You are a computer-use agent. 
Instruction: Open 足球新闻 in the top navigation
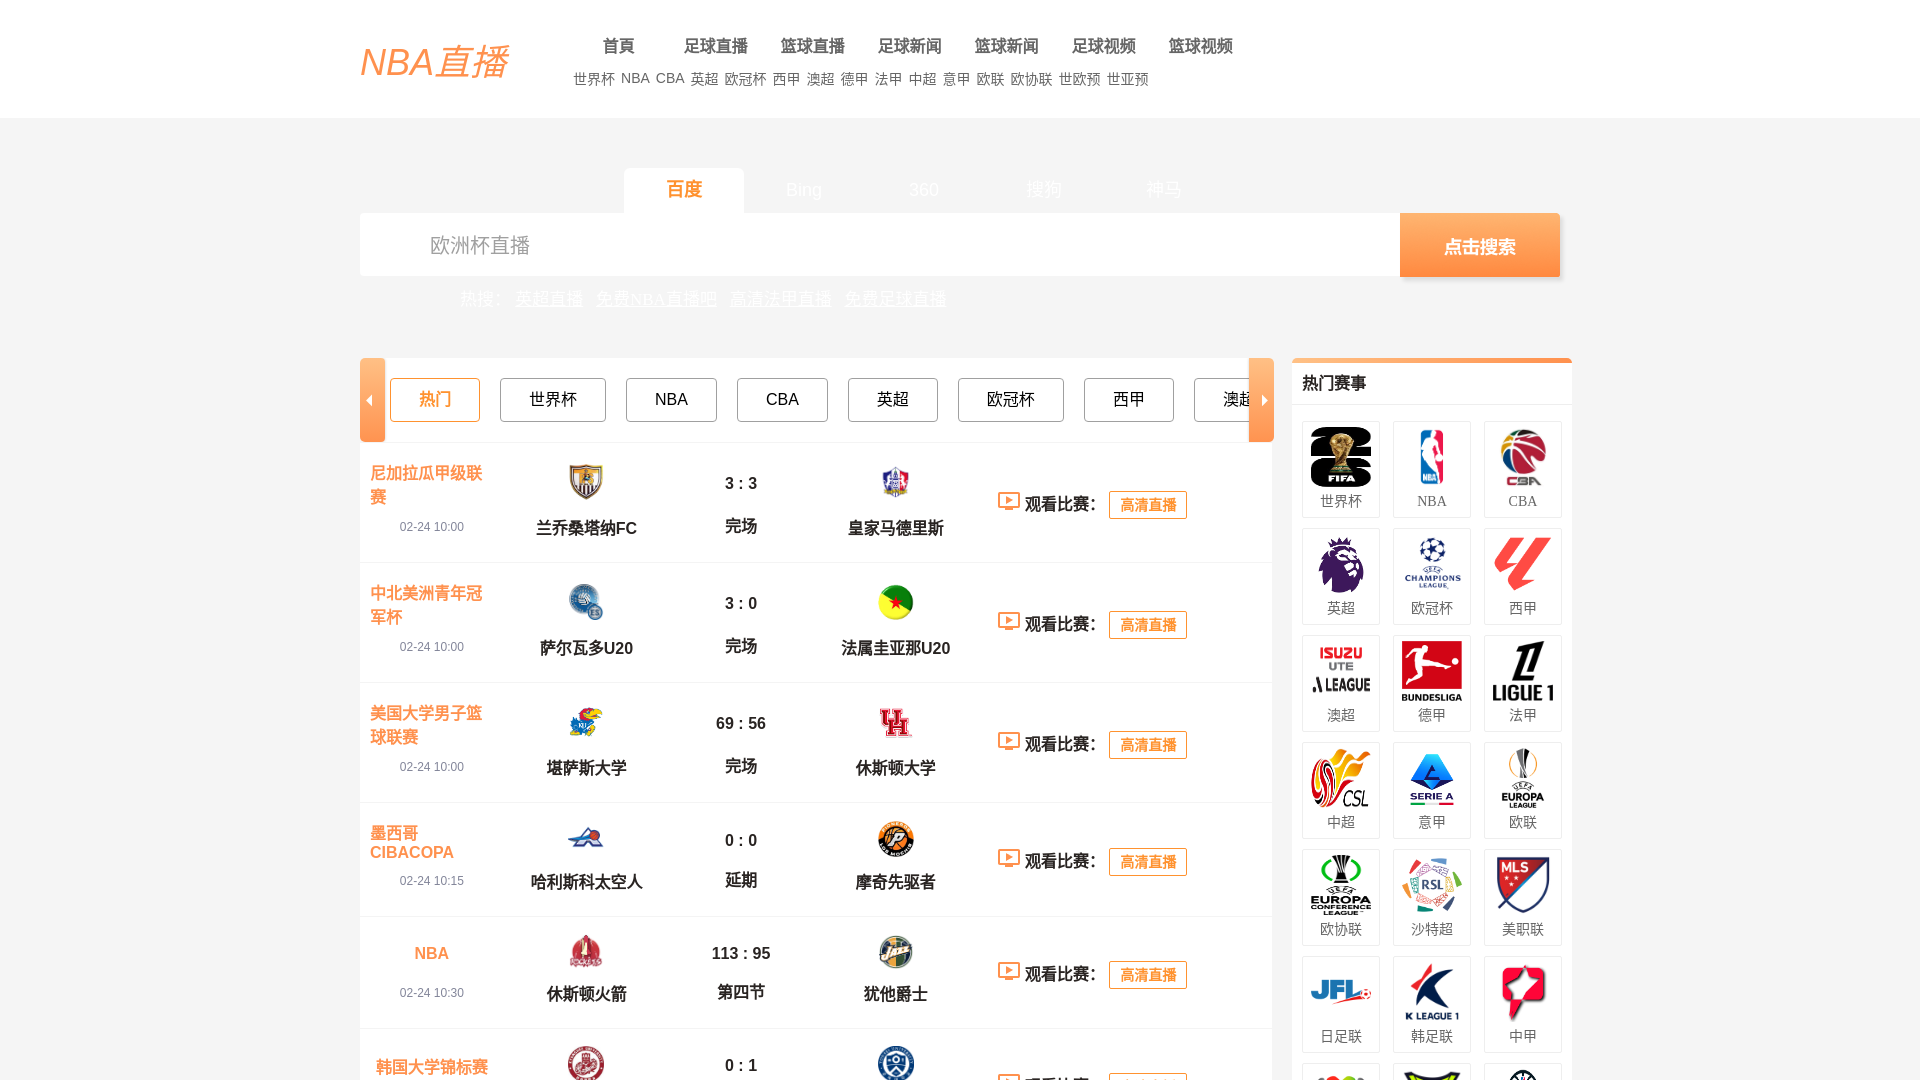[x=909, y=46]
